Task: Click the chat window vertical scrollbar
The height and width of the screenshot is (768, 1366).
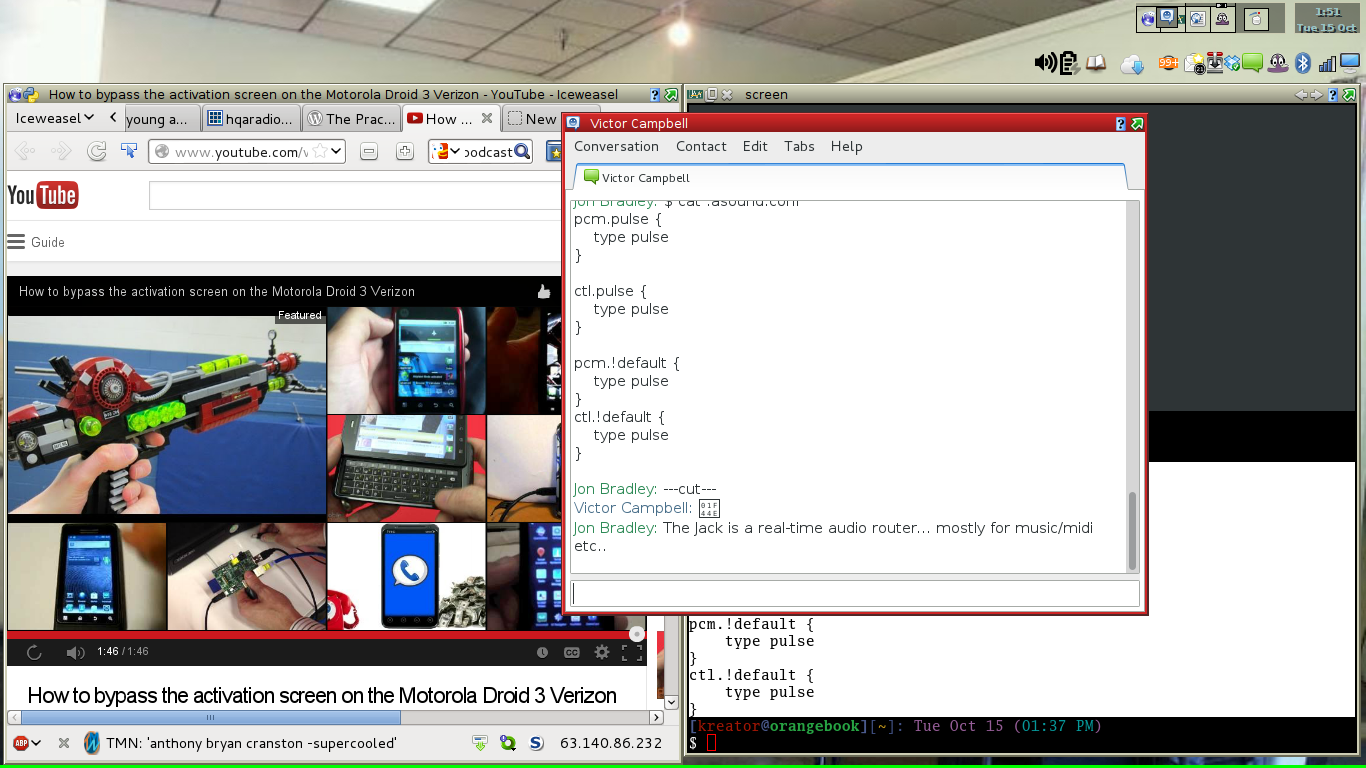Action: tap(1133, 530)
